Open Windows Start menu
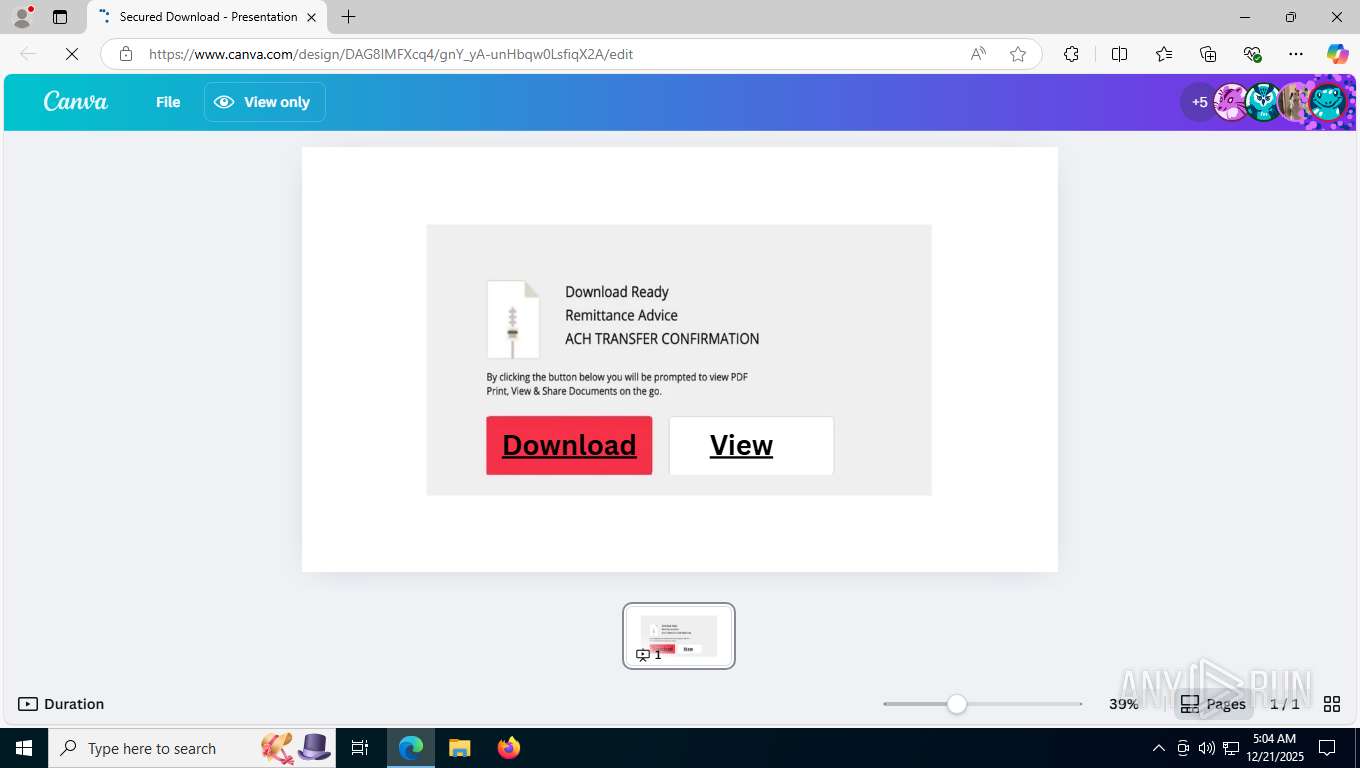 coord(24,748)
